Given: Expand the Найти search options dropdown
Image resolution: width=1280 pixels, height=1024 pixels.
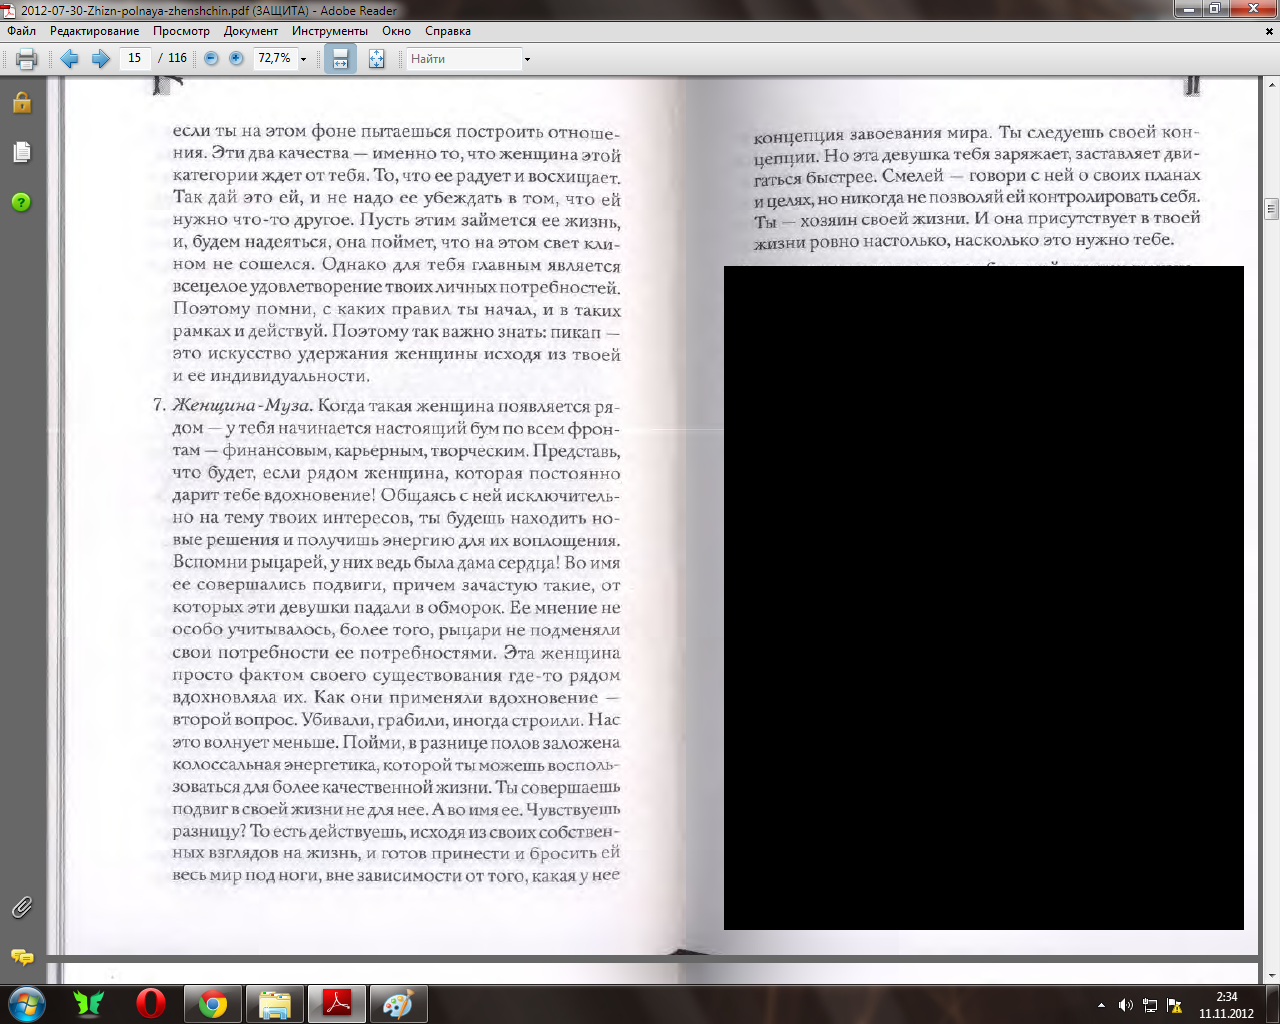Looking at the screenshot, I should (x=527, y=59).
